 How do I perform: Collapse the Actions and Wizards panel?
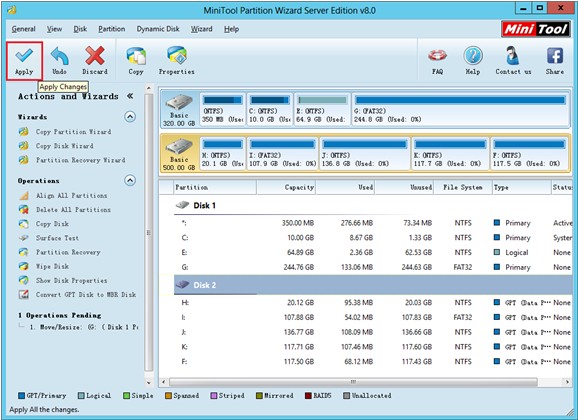[x=130, y=96]
